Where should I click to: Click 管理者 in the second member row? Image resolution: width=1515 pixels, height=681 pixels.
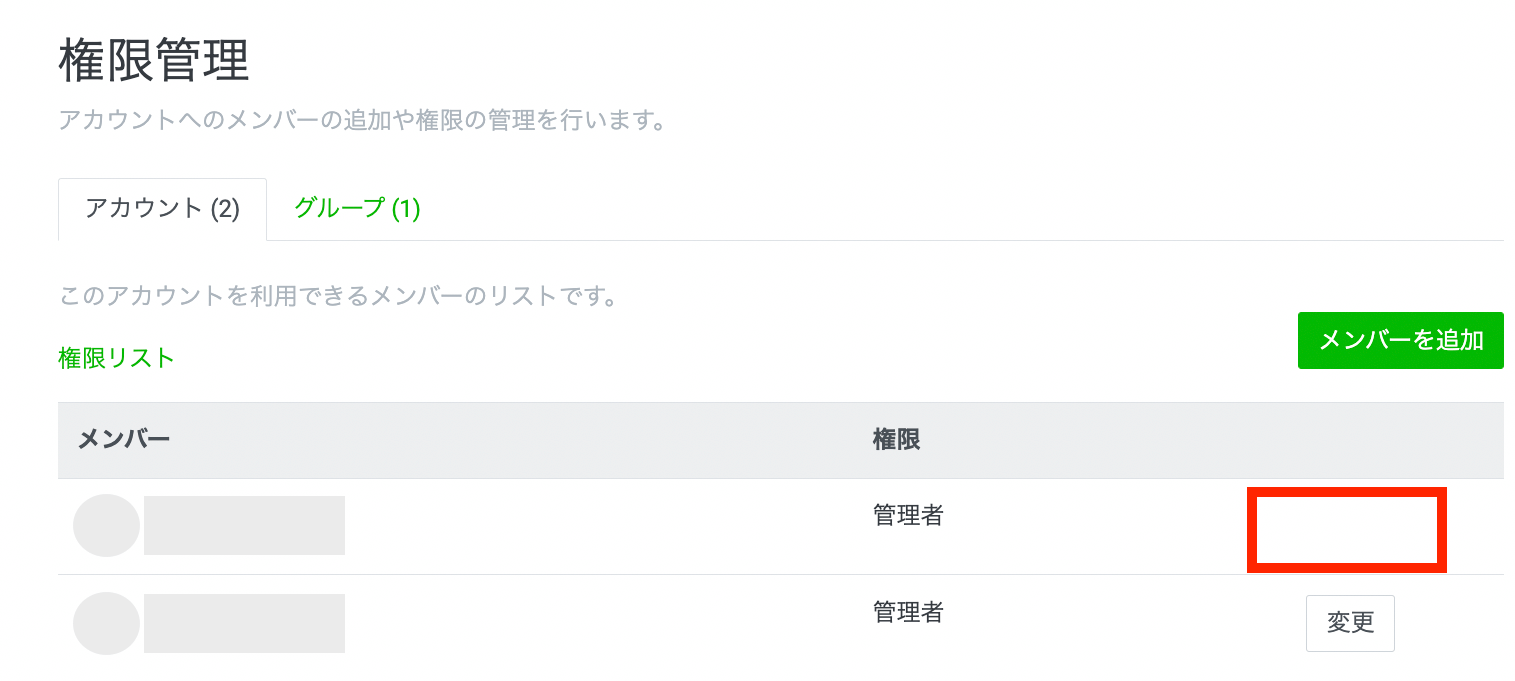pos(908,612)
